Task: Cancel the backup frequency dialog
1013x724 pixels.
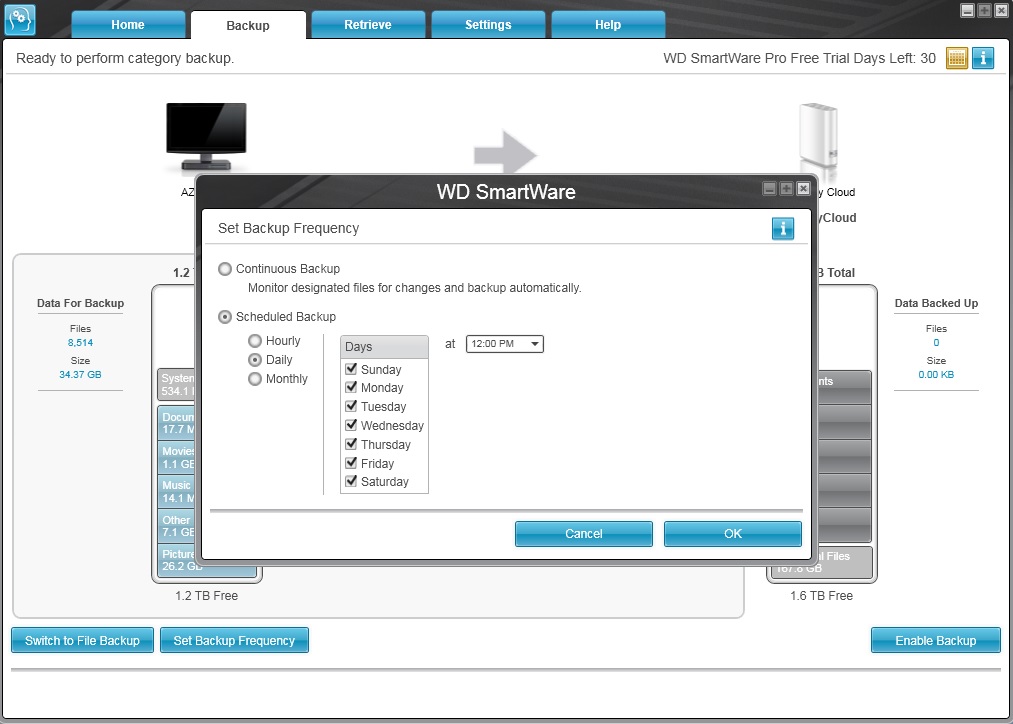Action: click(x=583, y=534)
